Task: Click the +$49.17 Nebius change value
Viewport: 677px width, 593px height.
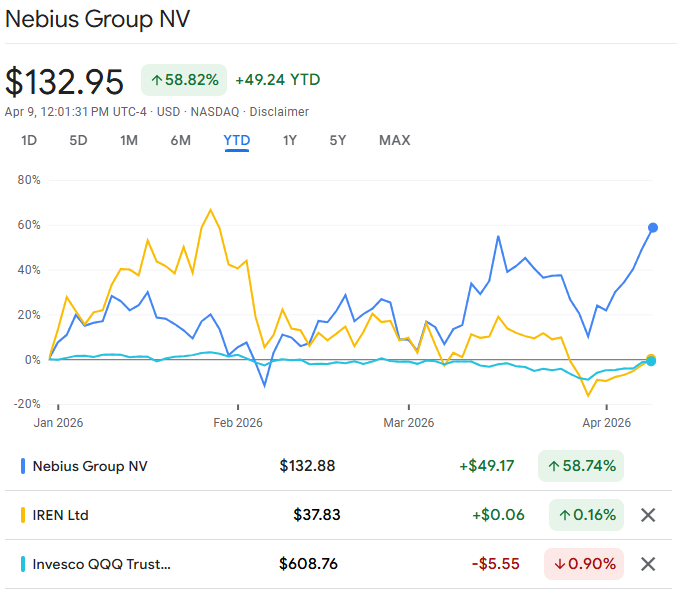Action: click(x=487, y=466)
